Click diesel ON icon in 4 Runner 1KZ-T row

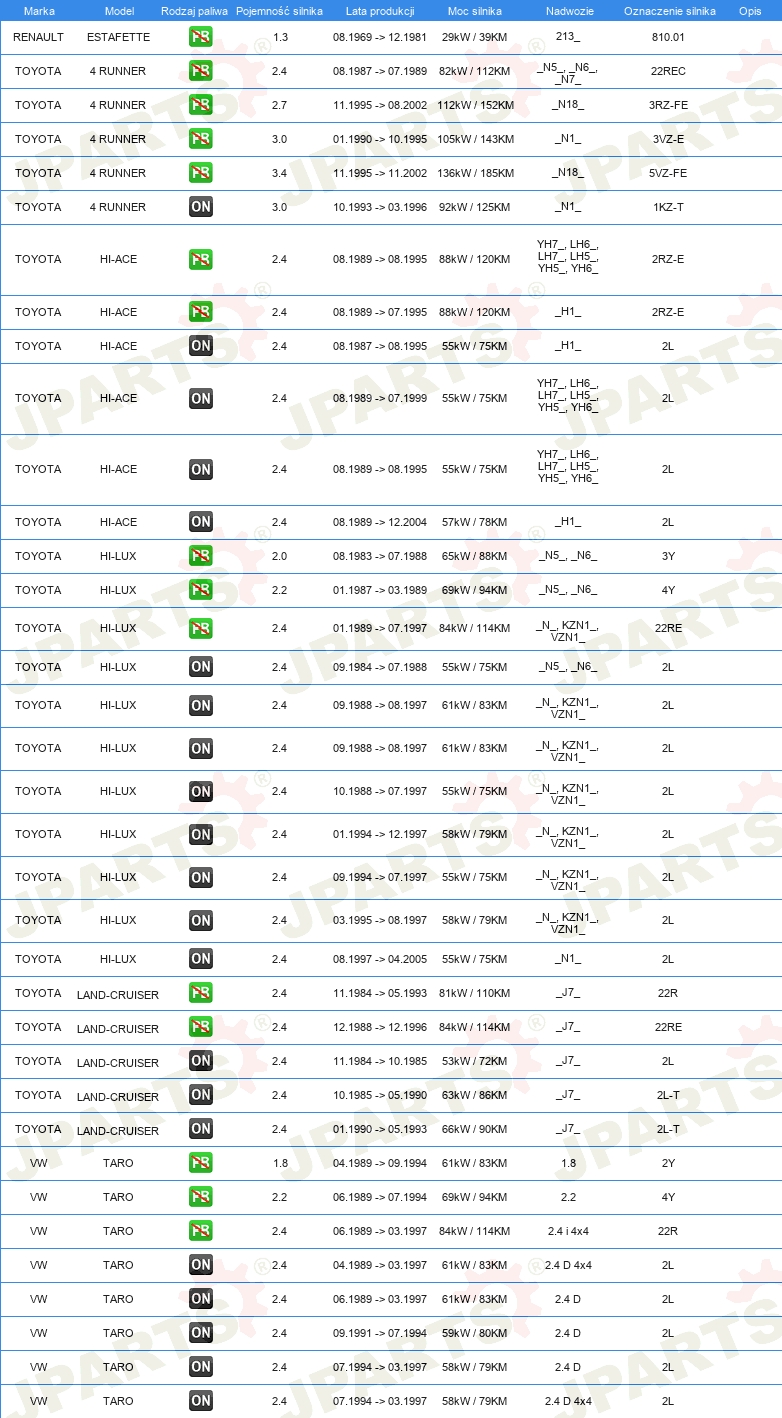[x=201, y=207]
